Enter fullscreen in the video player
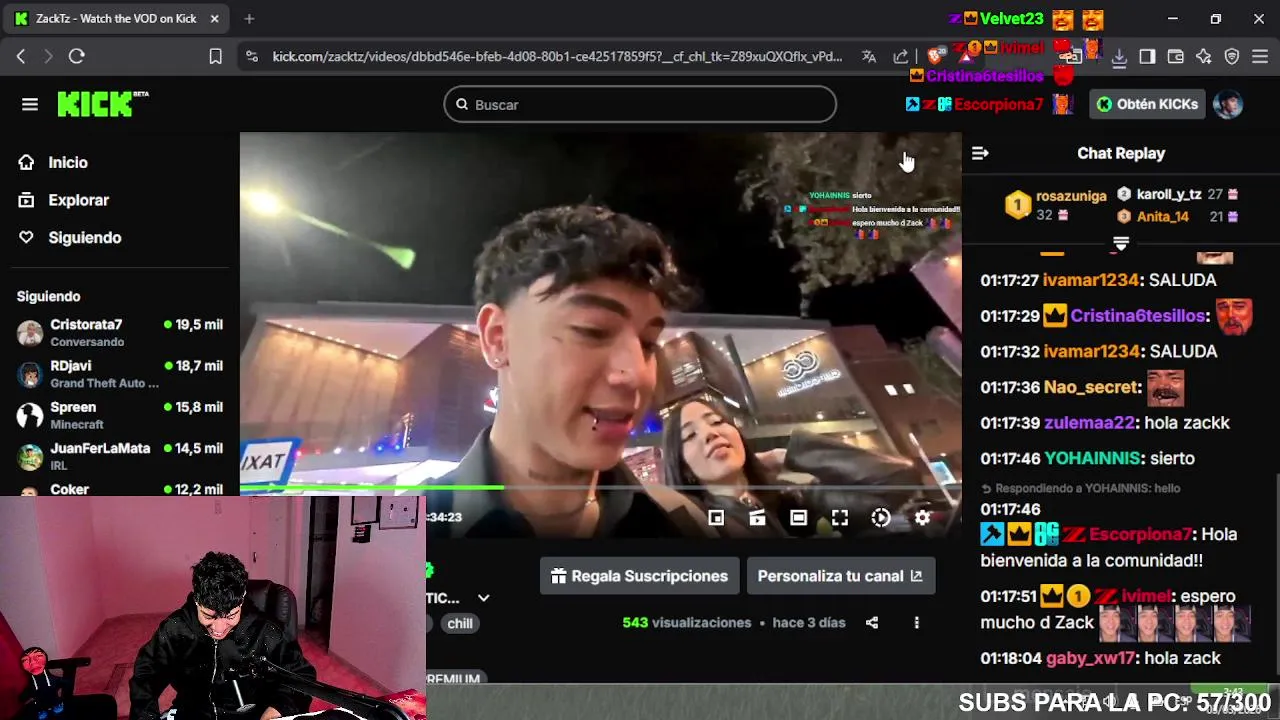 pos(840,517)
